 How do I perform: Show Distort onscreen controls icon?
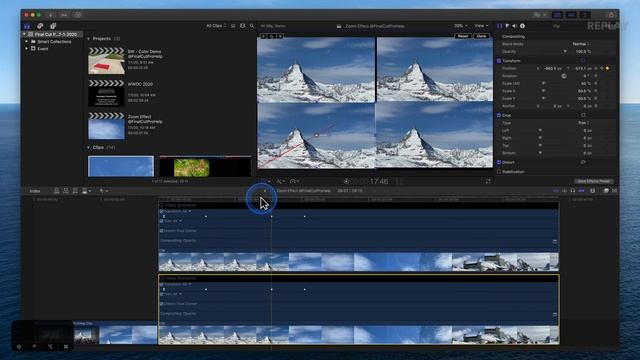(583, 162)
